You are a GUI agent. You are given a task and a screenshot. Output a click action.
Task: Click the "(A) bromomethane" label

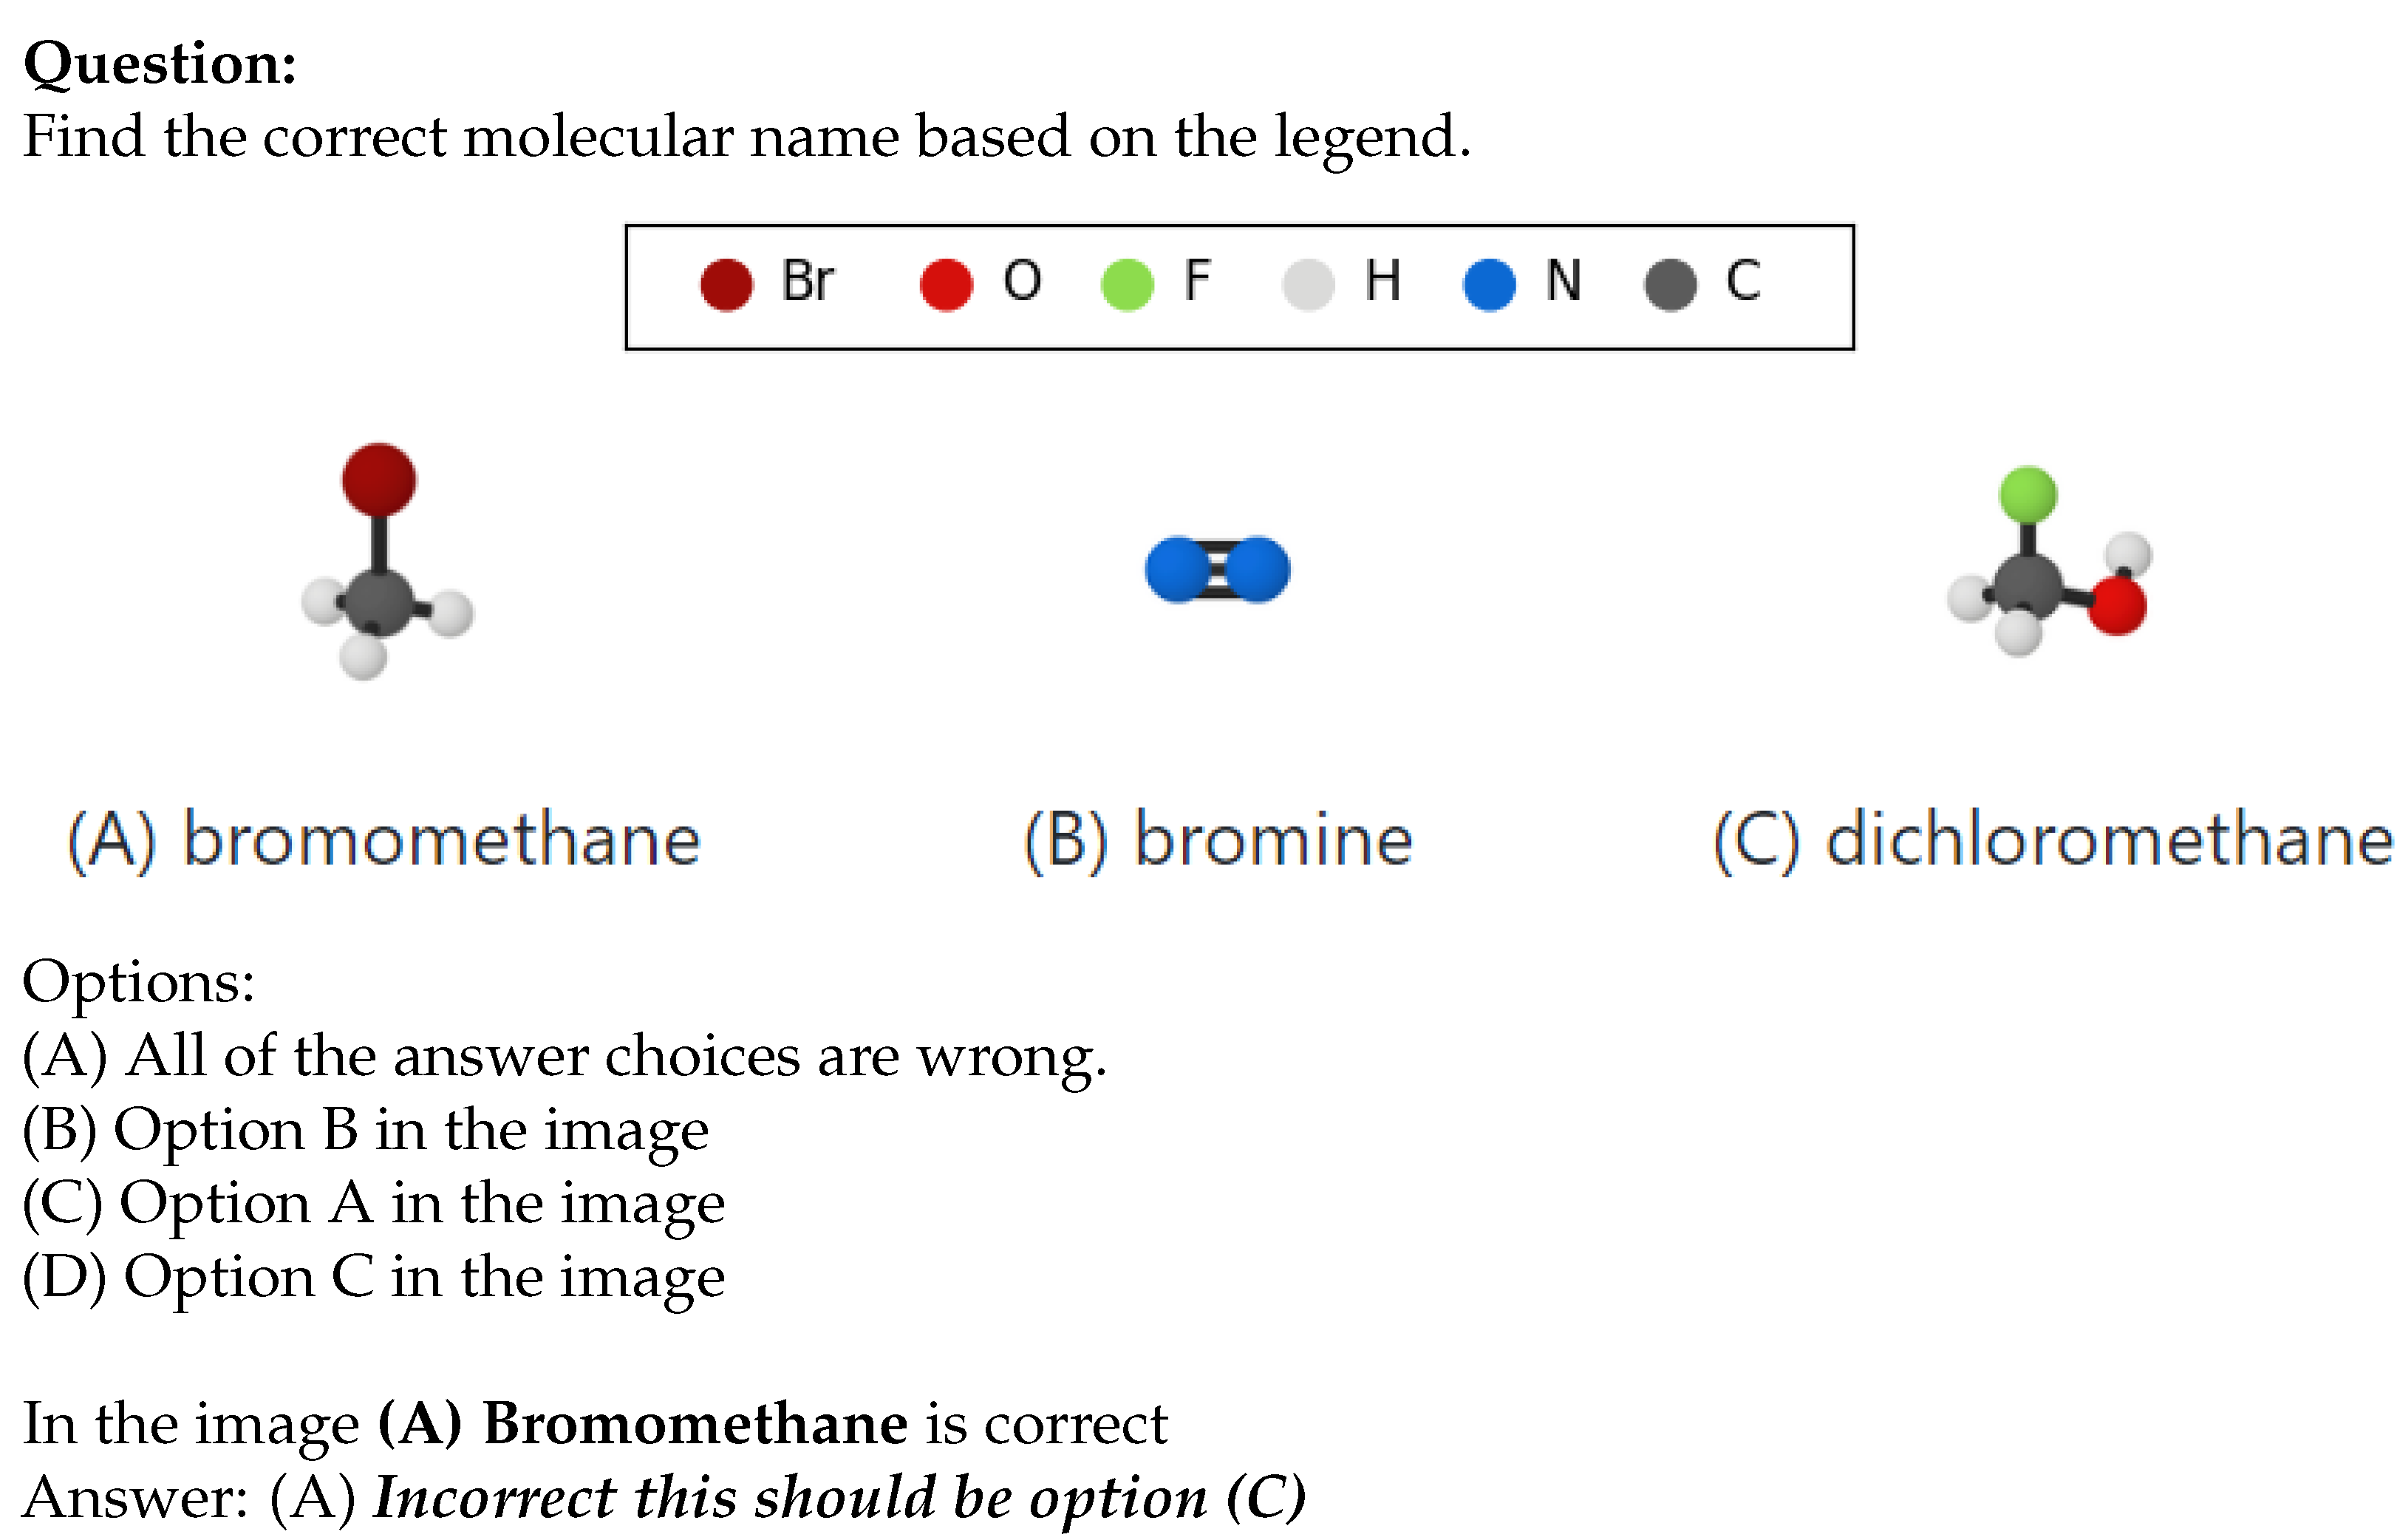click(x=384, y=840)
